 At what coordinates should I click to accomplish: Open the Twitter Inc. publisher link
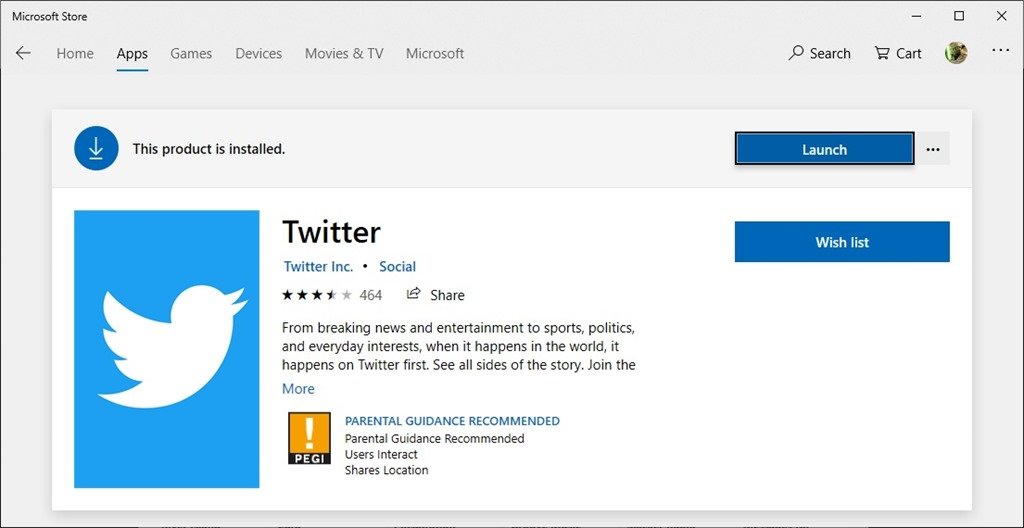coord(318,267)
